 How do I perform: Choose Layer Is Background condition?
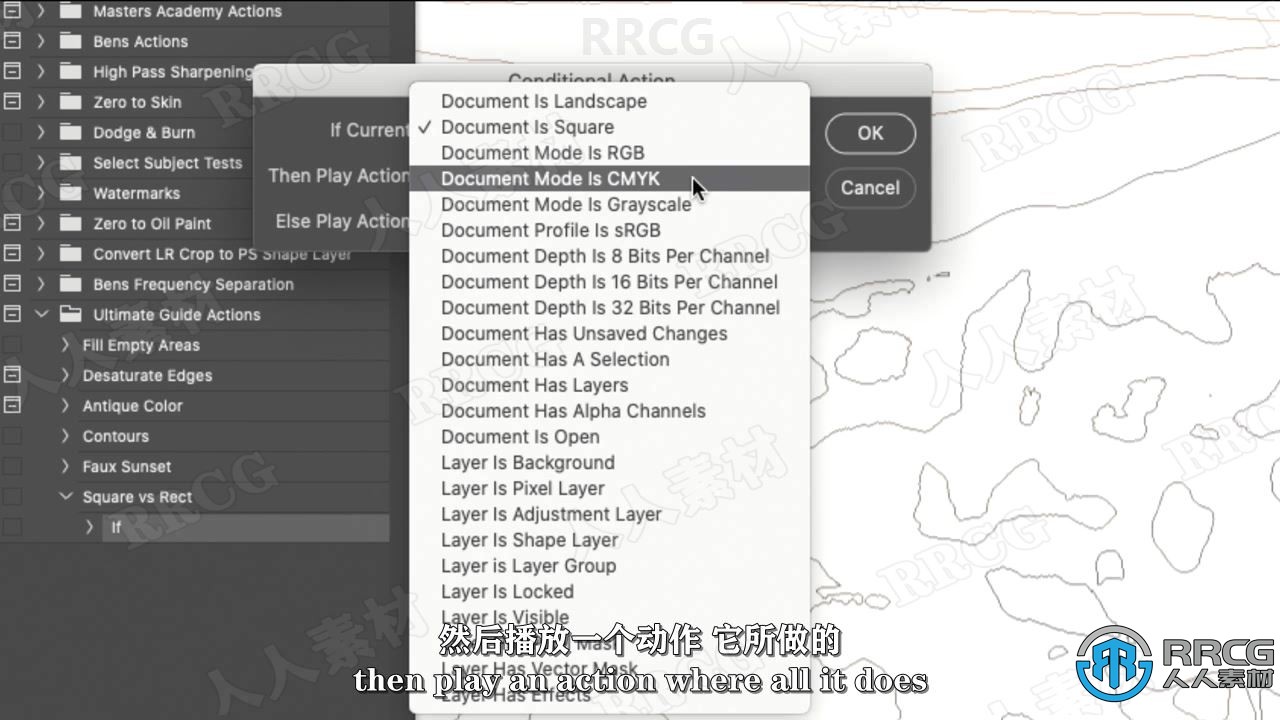pyautogui.click(x=609, y=463)
